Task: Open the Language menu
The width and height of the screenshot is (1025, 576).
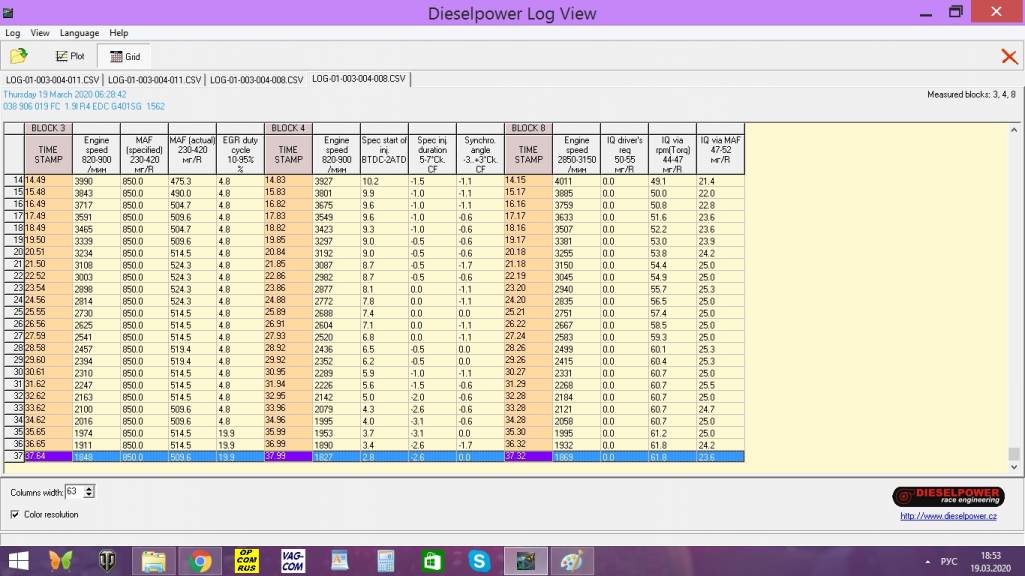Action: click(79, 33)
